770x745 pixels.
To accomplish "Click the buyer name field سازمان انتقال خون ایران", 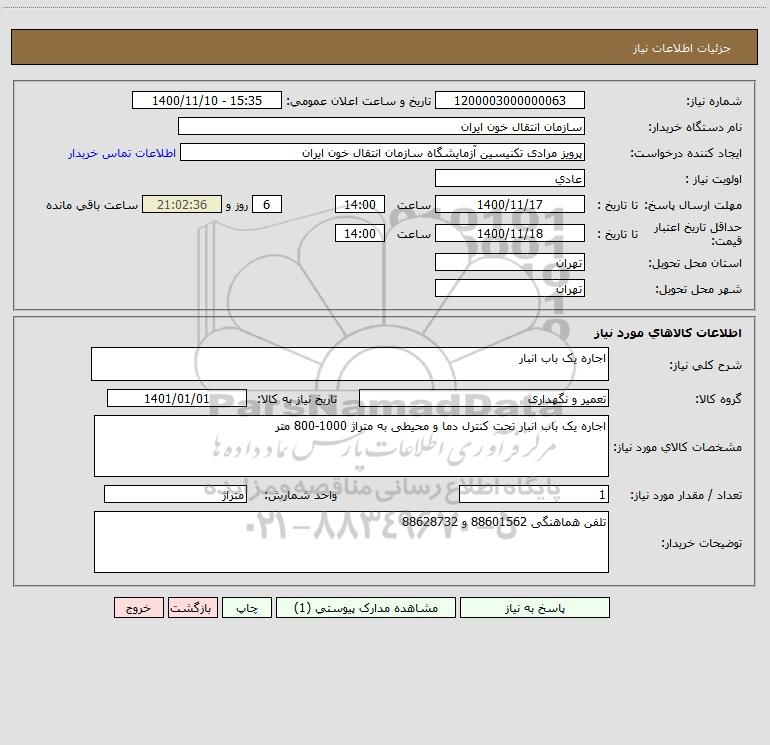I will pyautogui.click(x=382, y=127).
